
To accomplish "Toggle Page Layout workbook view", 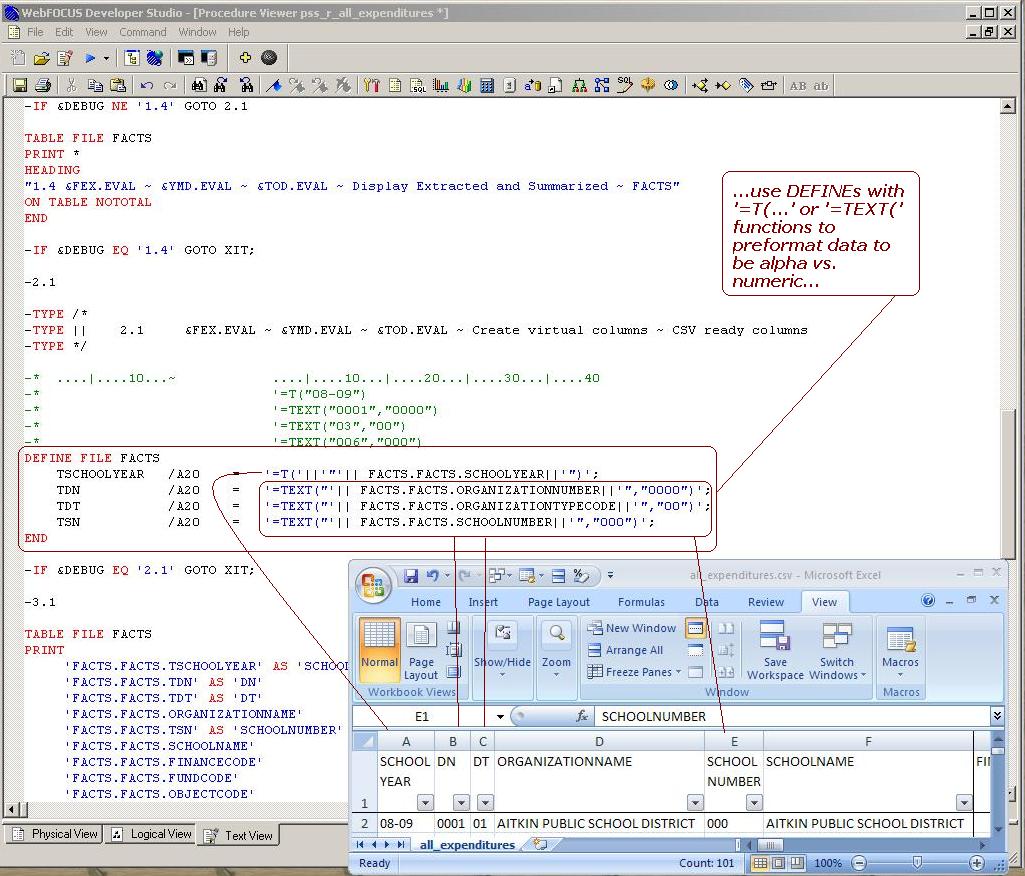I will click(x=421, y=652).
